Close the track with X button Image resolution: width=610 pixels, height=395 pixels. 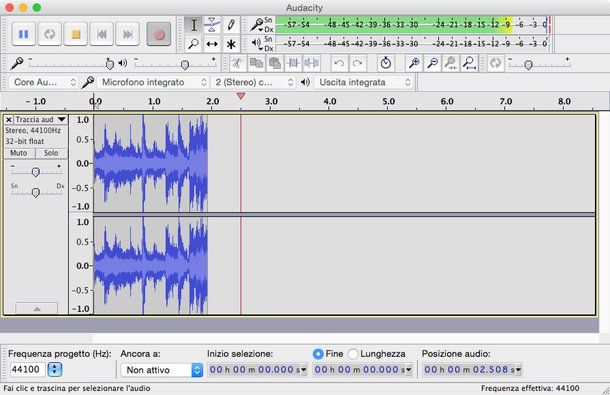coord(9,119)
